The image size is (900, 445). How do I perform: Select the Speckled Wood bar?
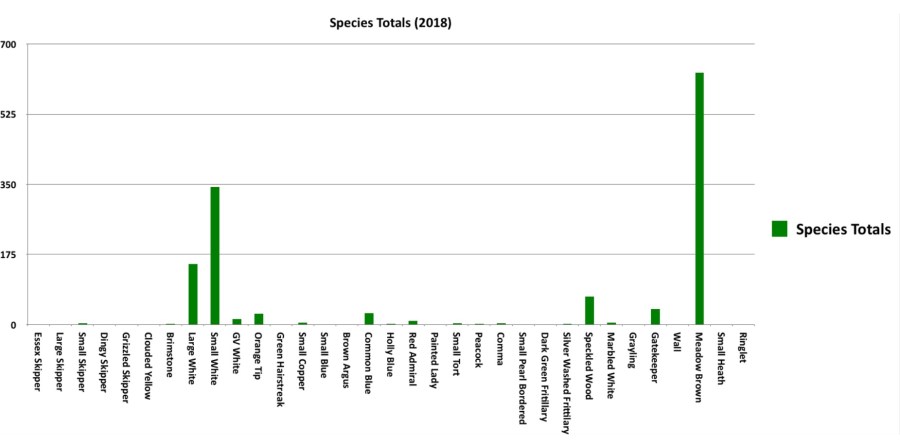(x=589, y=311)
